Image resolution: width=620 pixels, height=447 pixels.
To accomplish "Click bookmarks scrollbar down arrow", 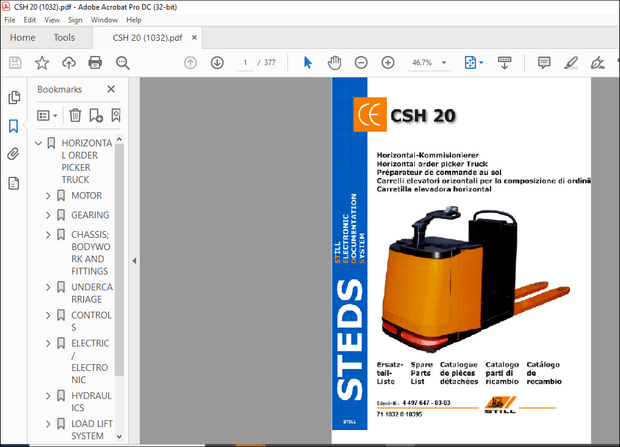I will click(x=119, y=437).
